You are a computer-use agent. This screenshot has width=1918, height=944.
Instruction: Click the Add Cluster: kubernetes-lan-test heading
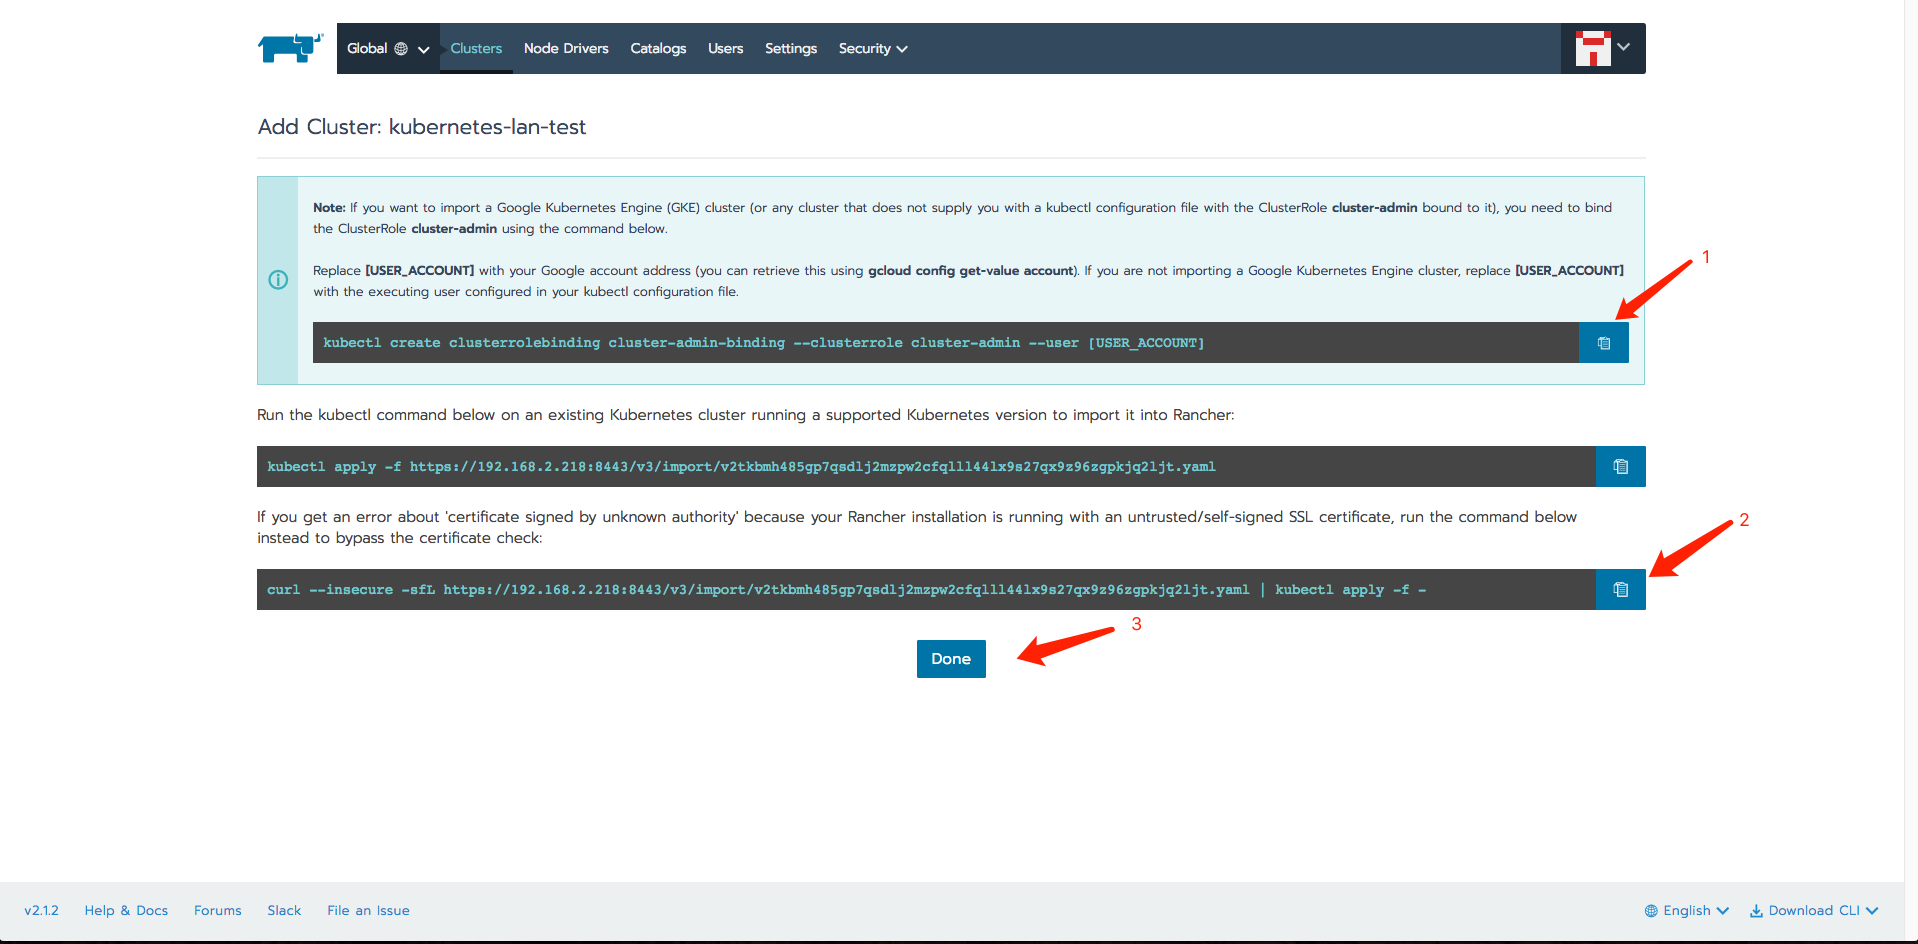click(422, 127)
